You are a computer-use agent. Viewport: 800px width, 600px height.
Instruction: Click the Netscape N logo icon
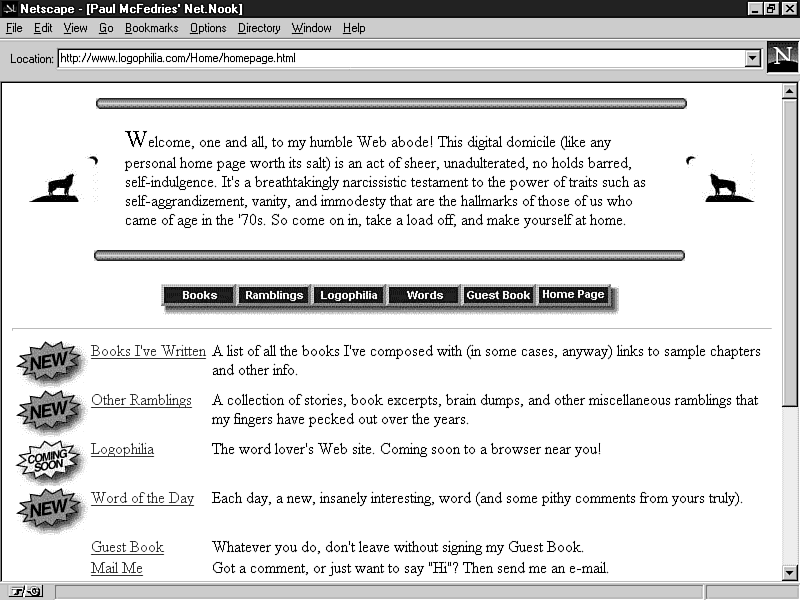point(783,57)
